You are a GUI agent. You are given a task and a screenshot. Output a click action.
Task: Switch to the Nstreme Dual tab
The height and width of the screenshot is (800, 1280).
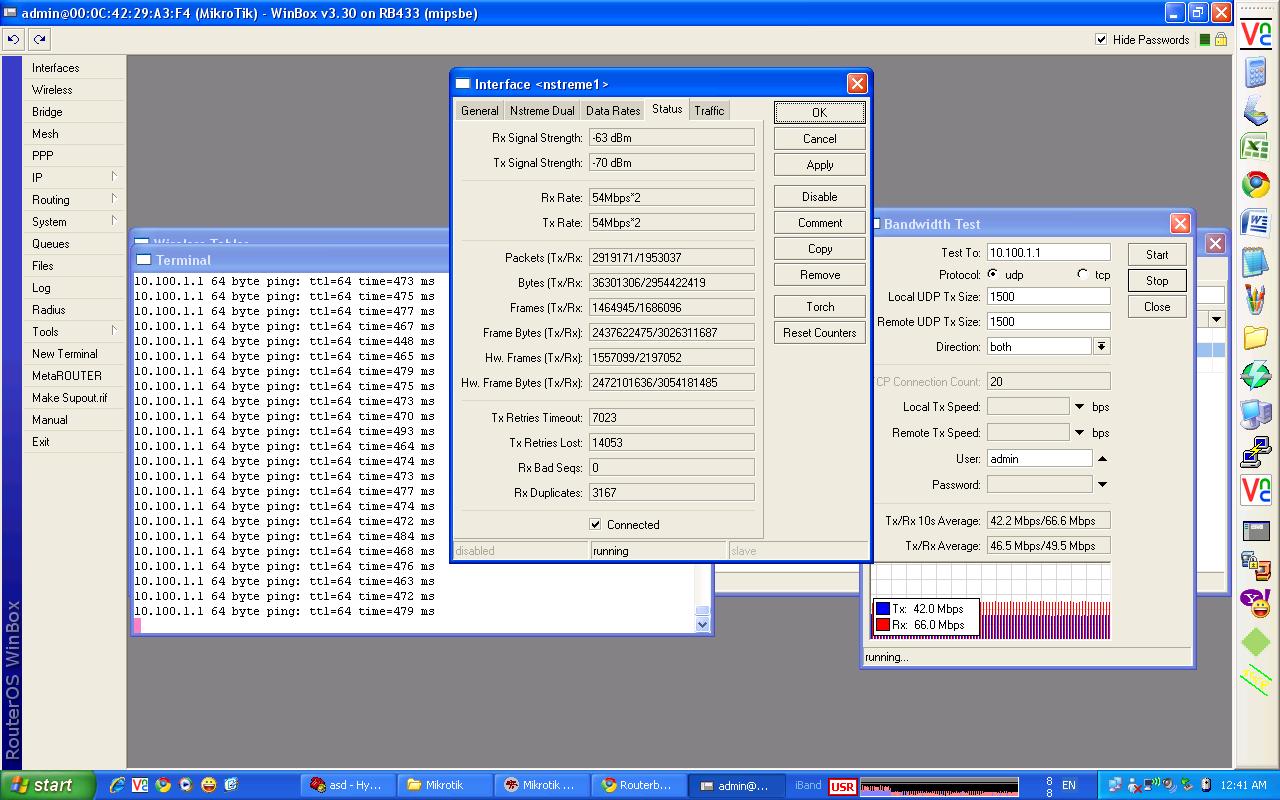(541, 111)
